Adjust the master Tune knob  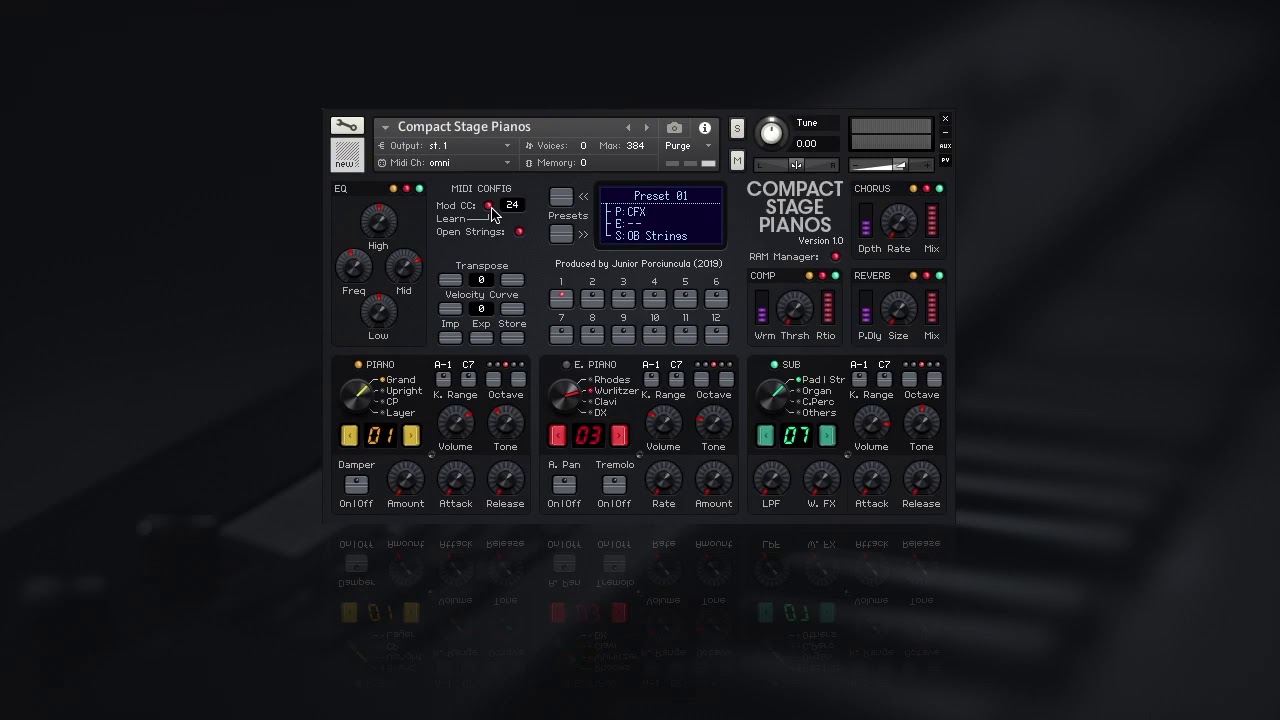(771, 133)
